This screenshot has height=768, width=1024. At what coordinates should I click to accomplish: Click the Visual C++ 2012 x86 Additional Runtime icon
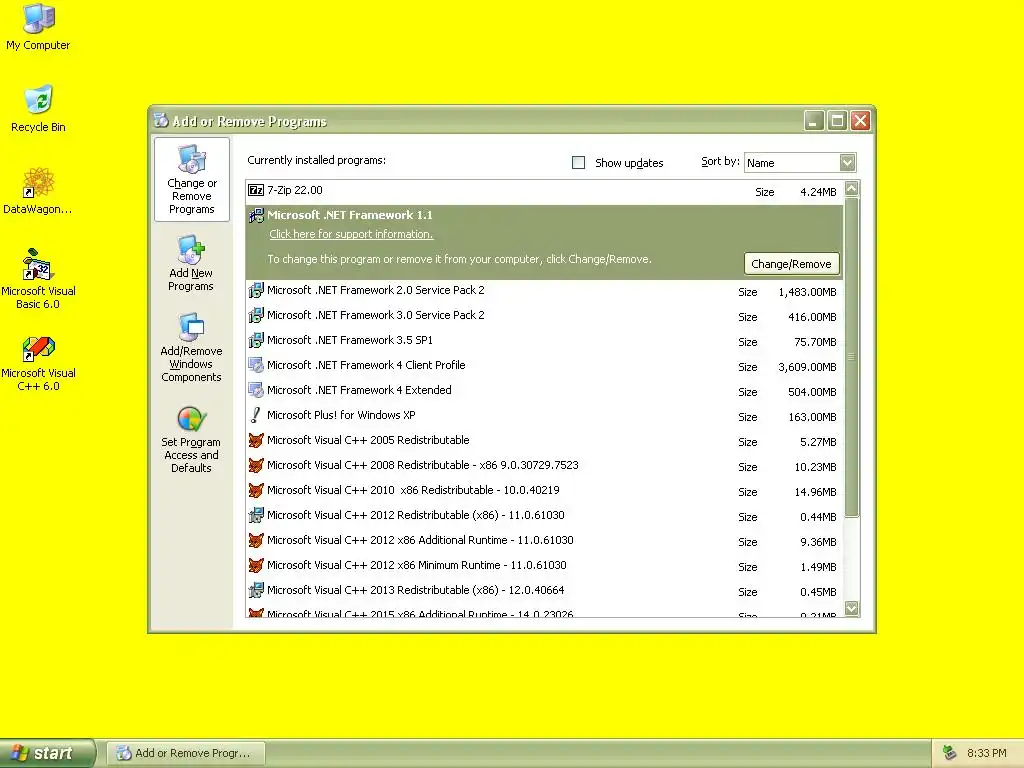click(x=256, y=540)
